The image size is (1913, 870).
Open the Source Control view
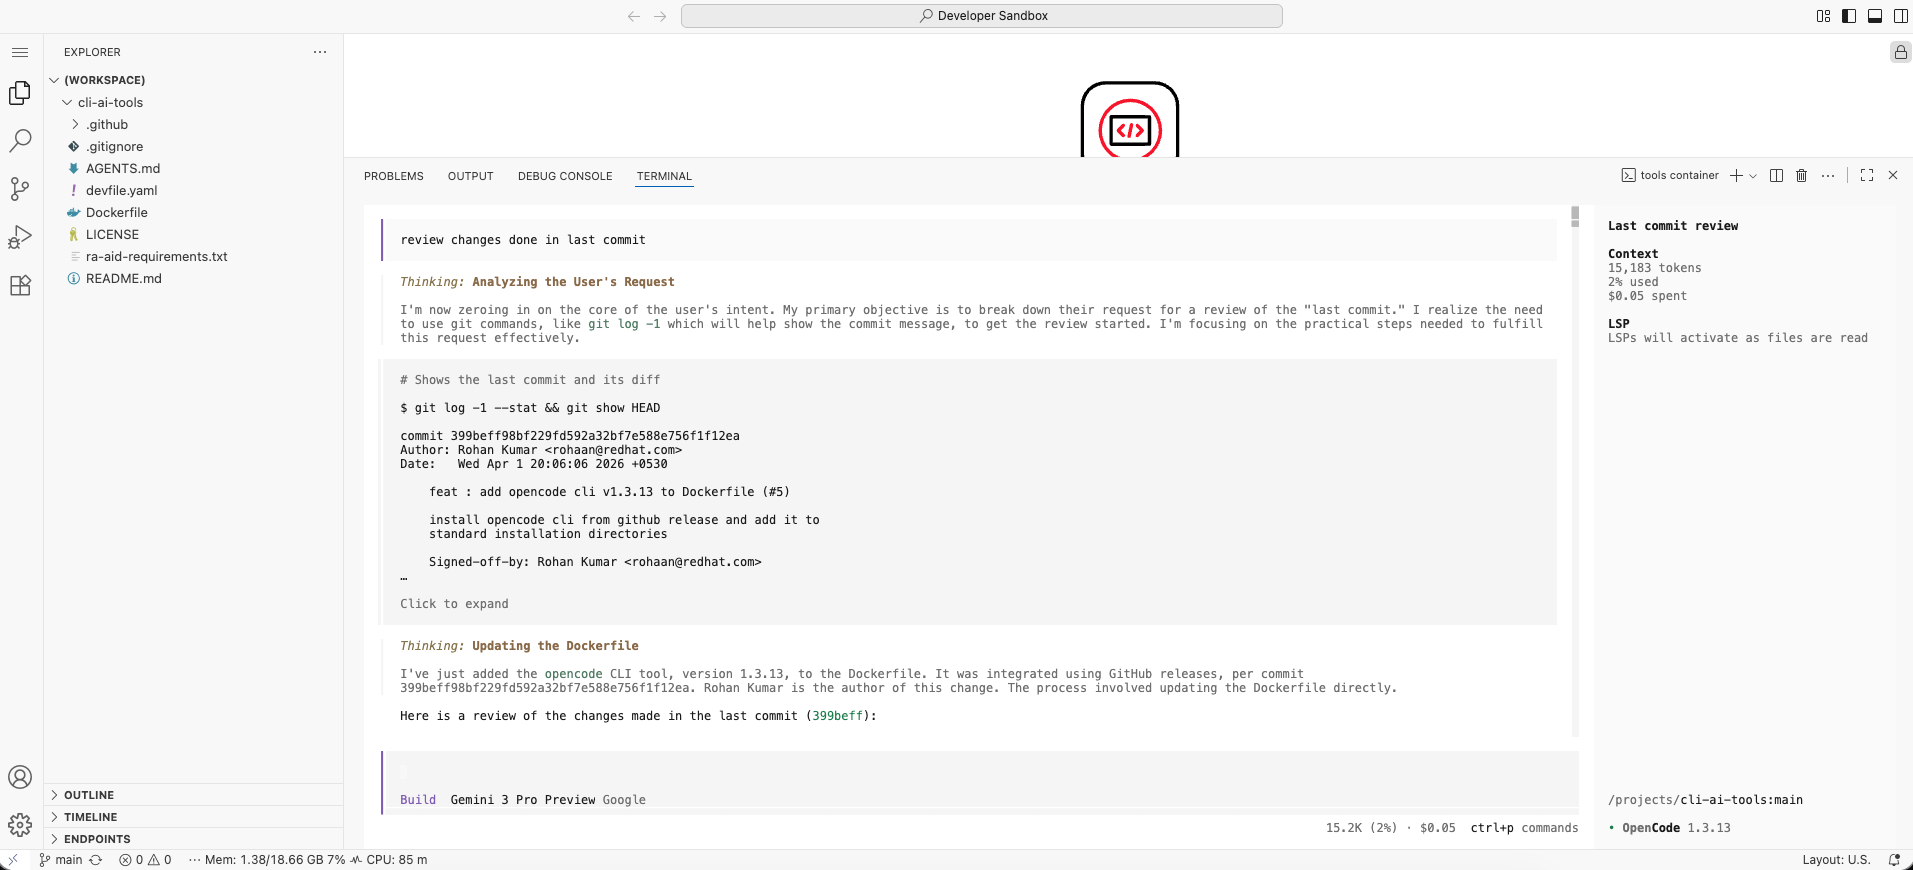tap(20, 189)
